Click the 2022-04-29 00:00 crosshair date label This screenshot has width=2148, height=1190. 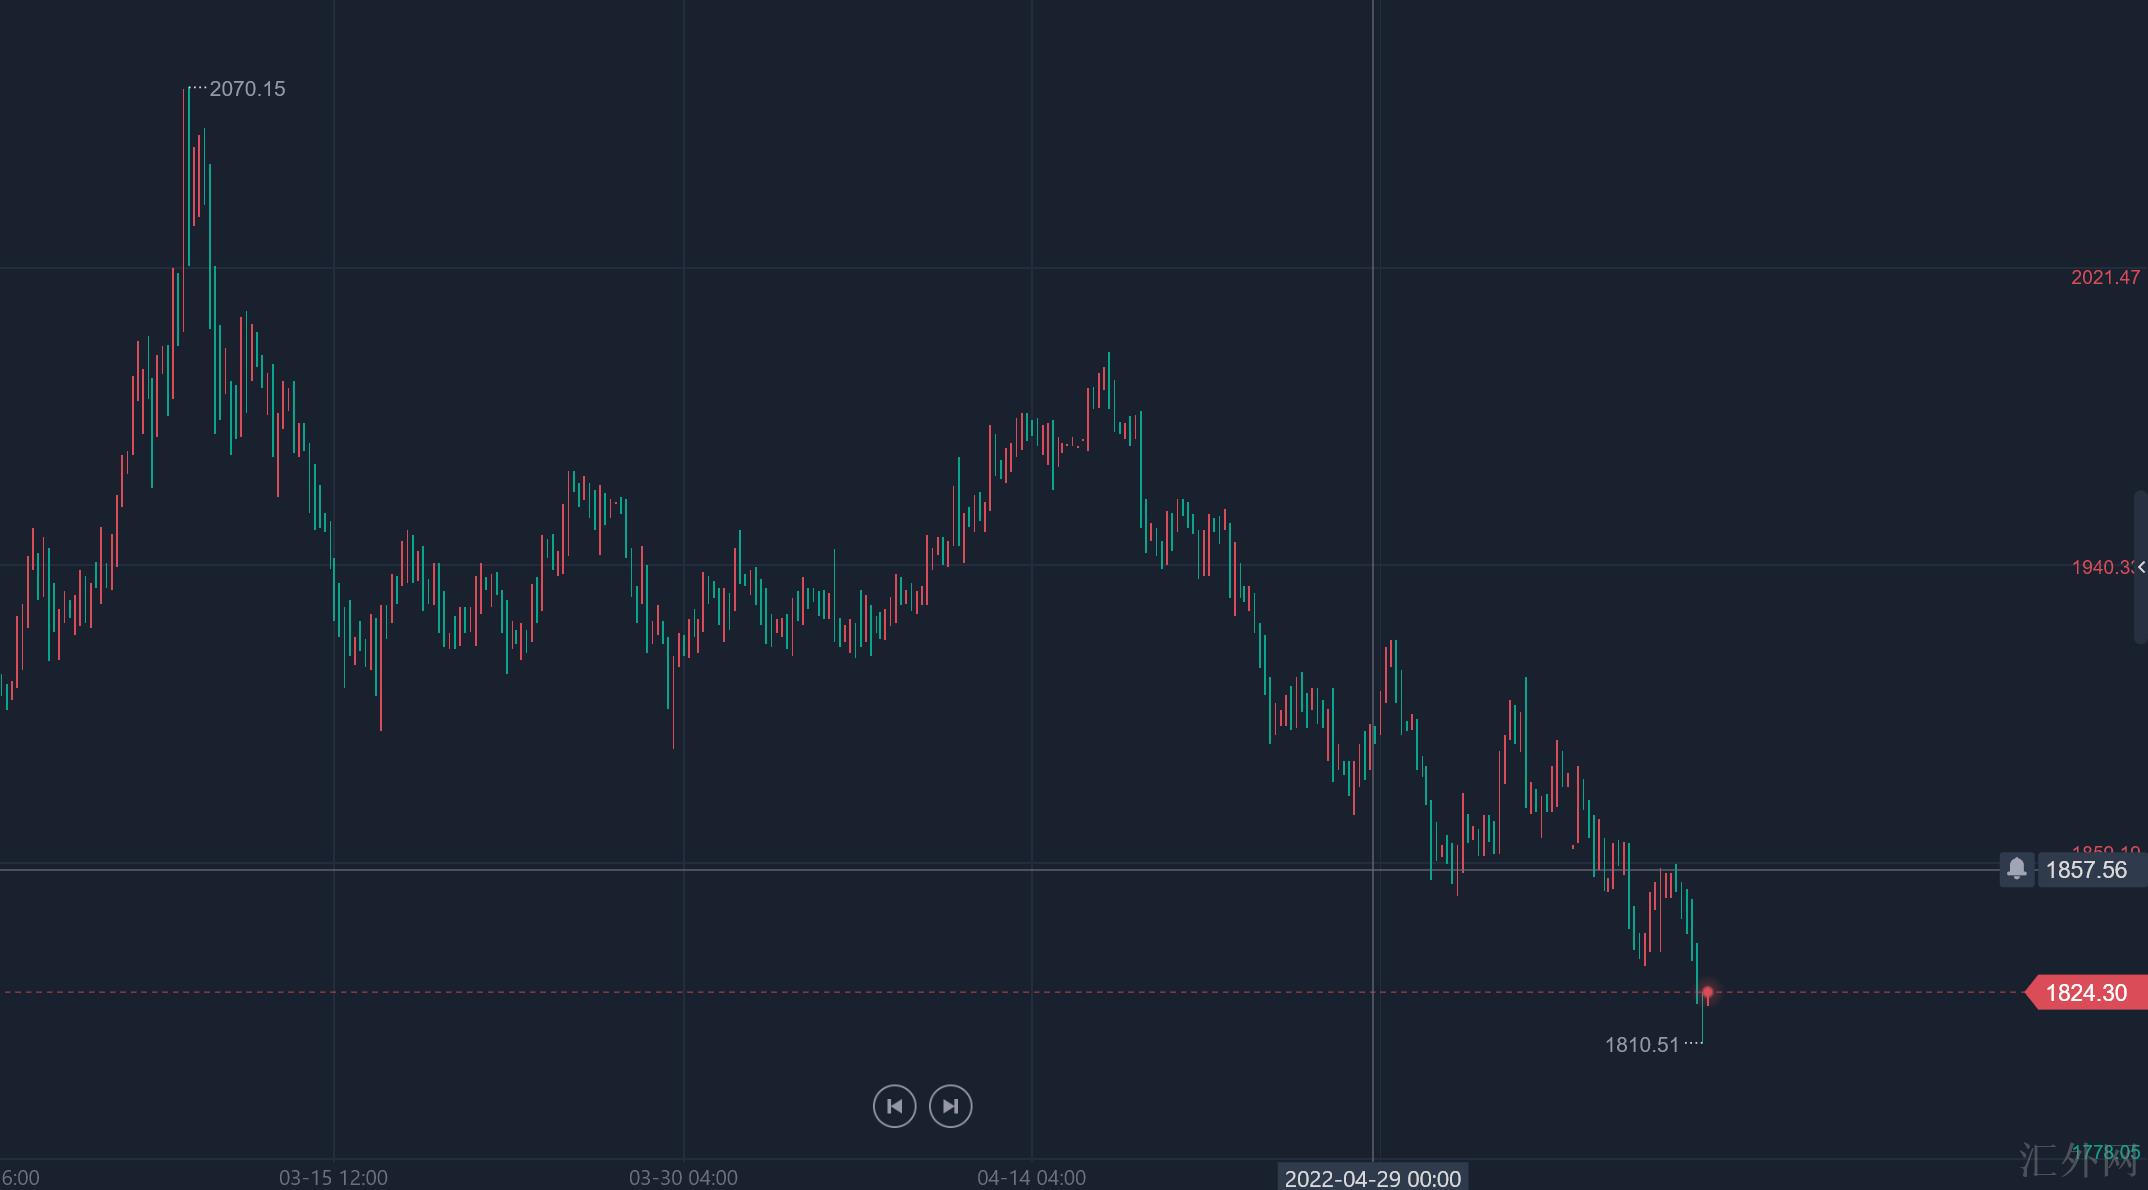1372,1178
